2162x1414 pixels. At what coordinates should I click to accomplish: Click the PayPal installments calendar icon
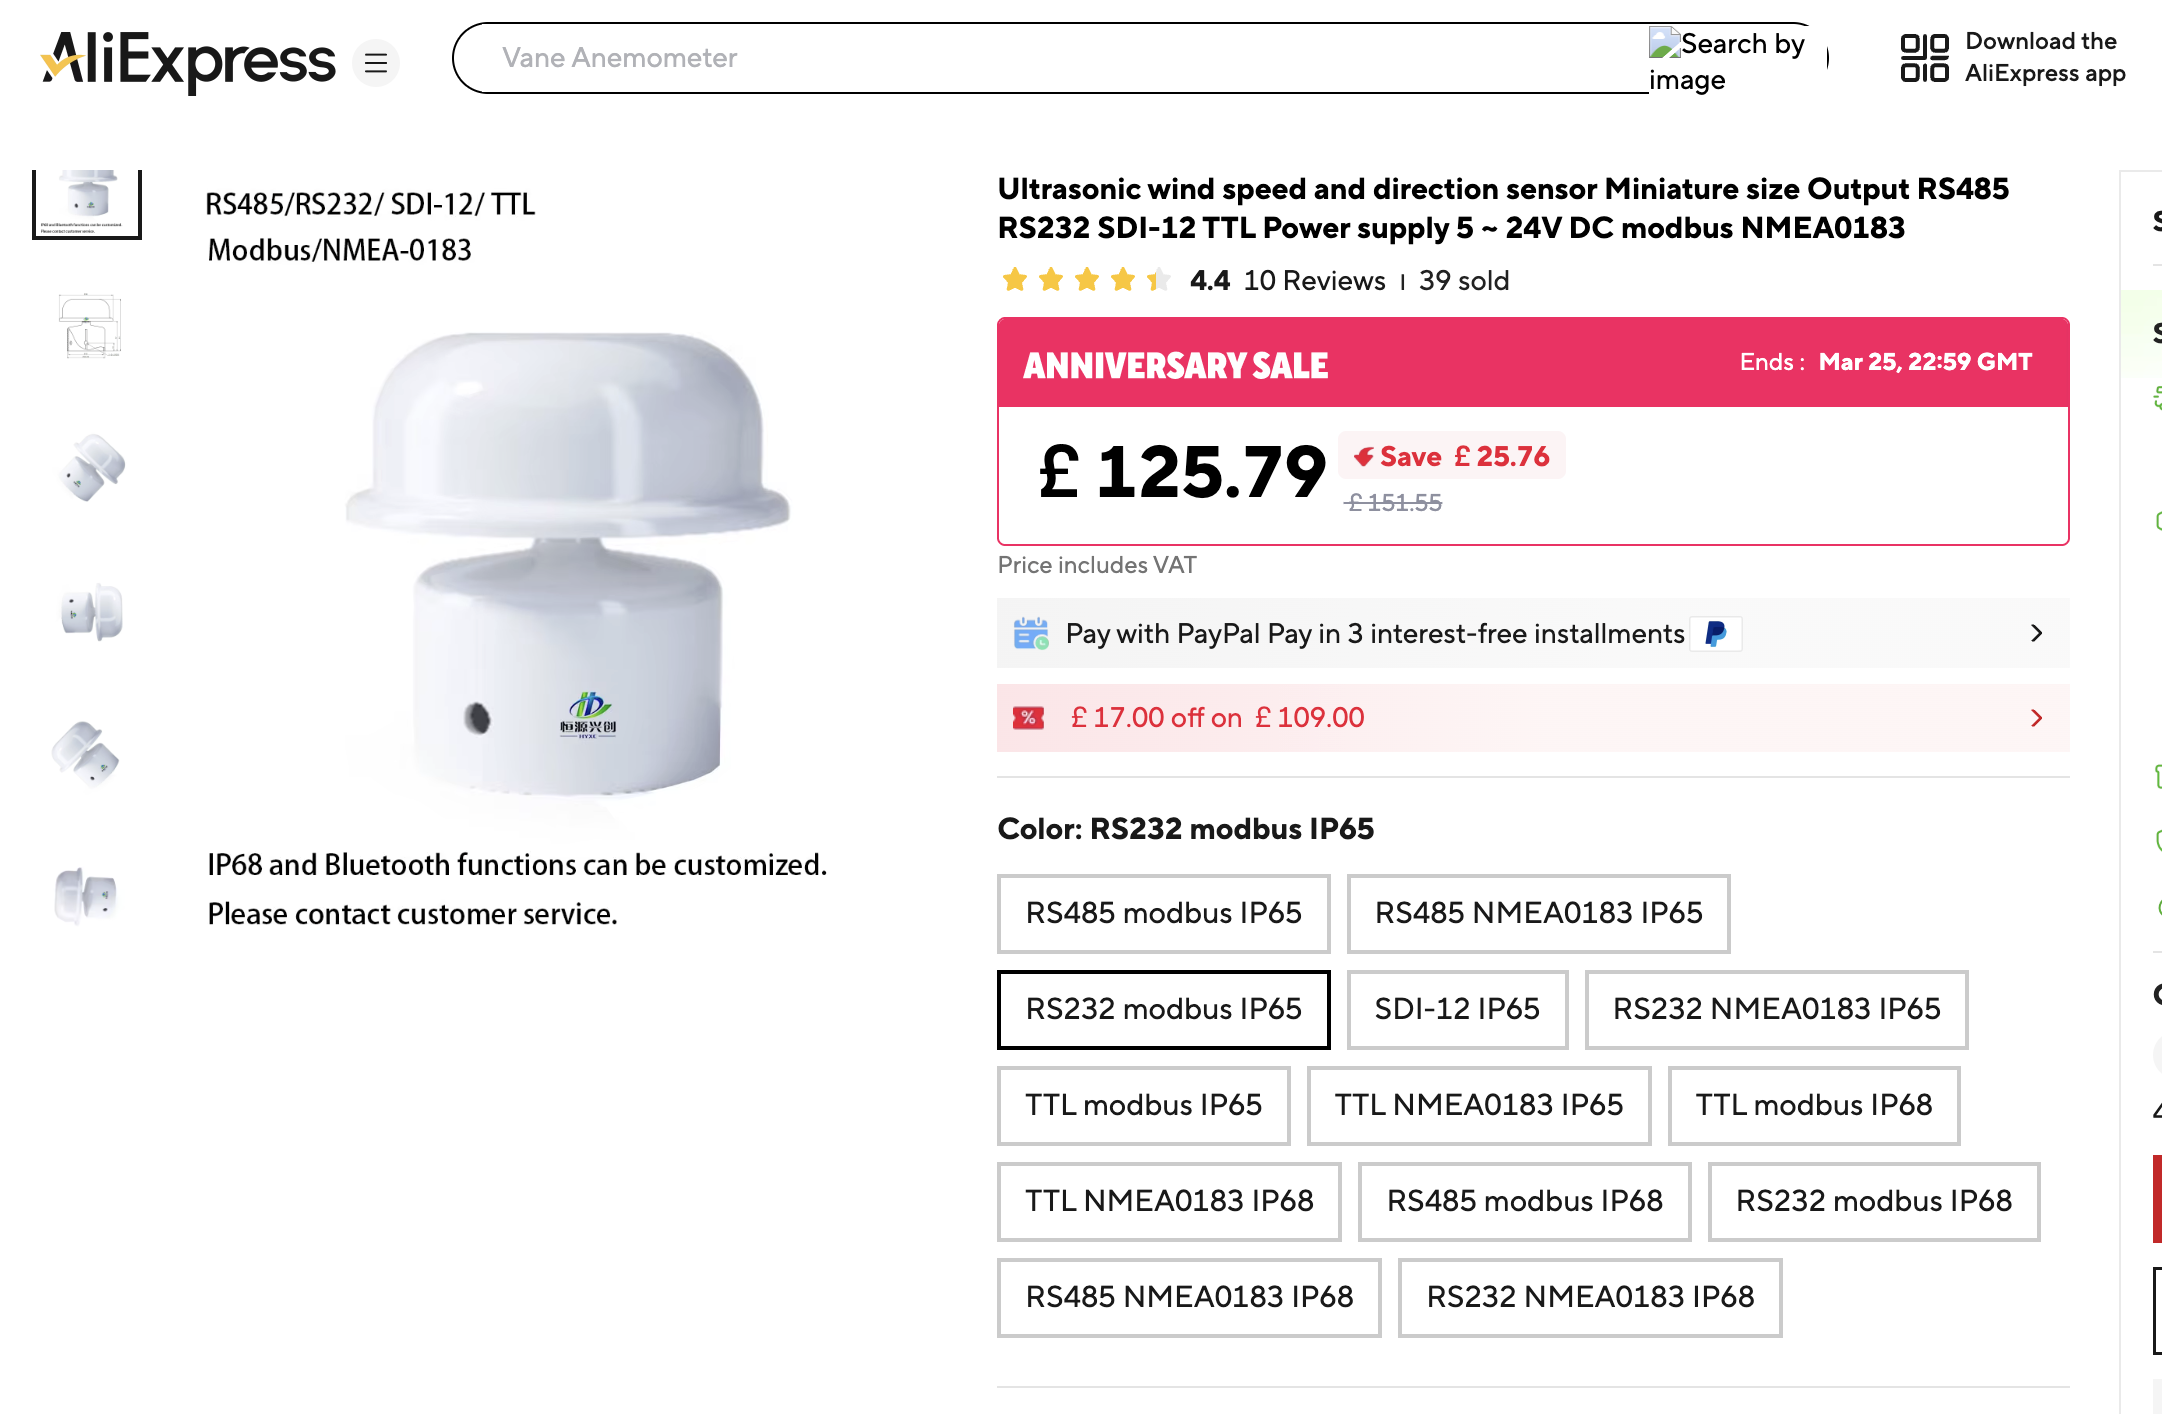(x=1031, y=634)
